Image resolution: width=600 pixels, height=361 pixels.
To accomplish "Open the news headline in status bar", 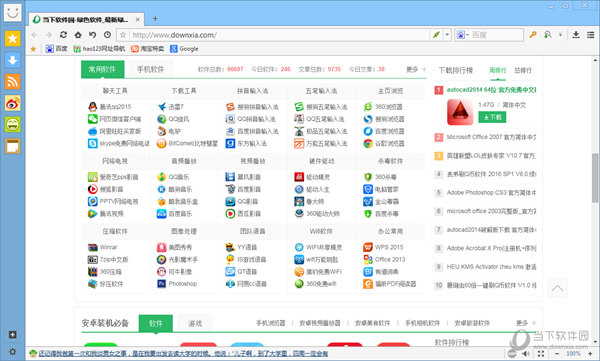I will [183, 354].
